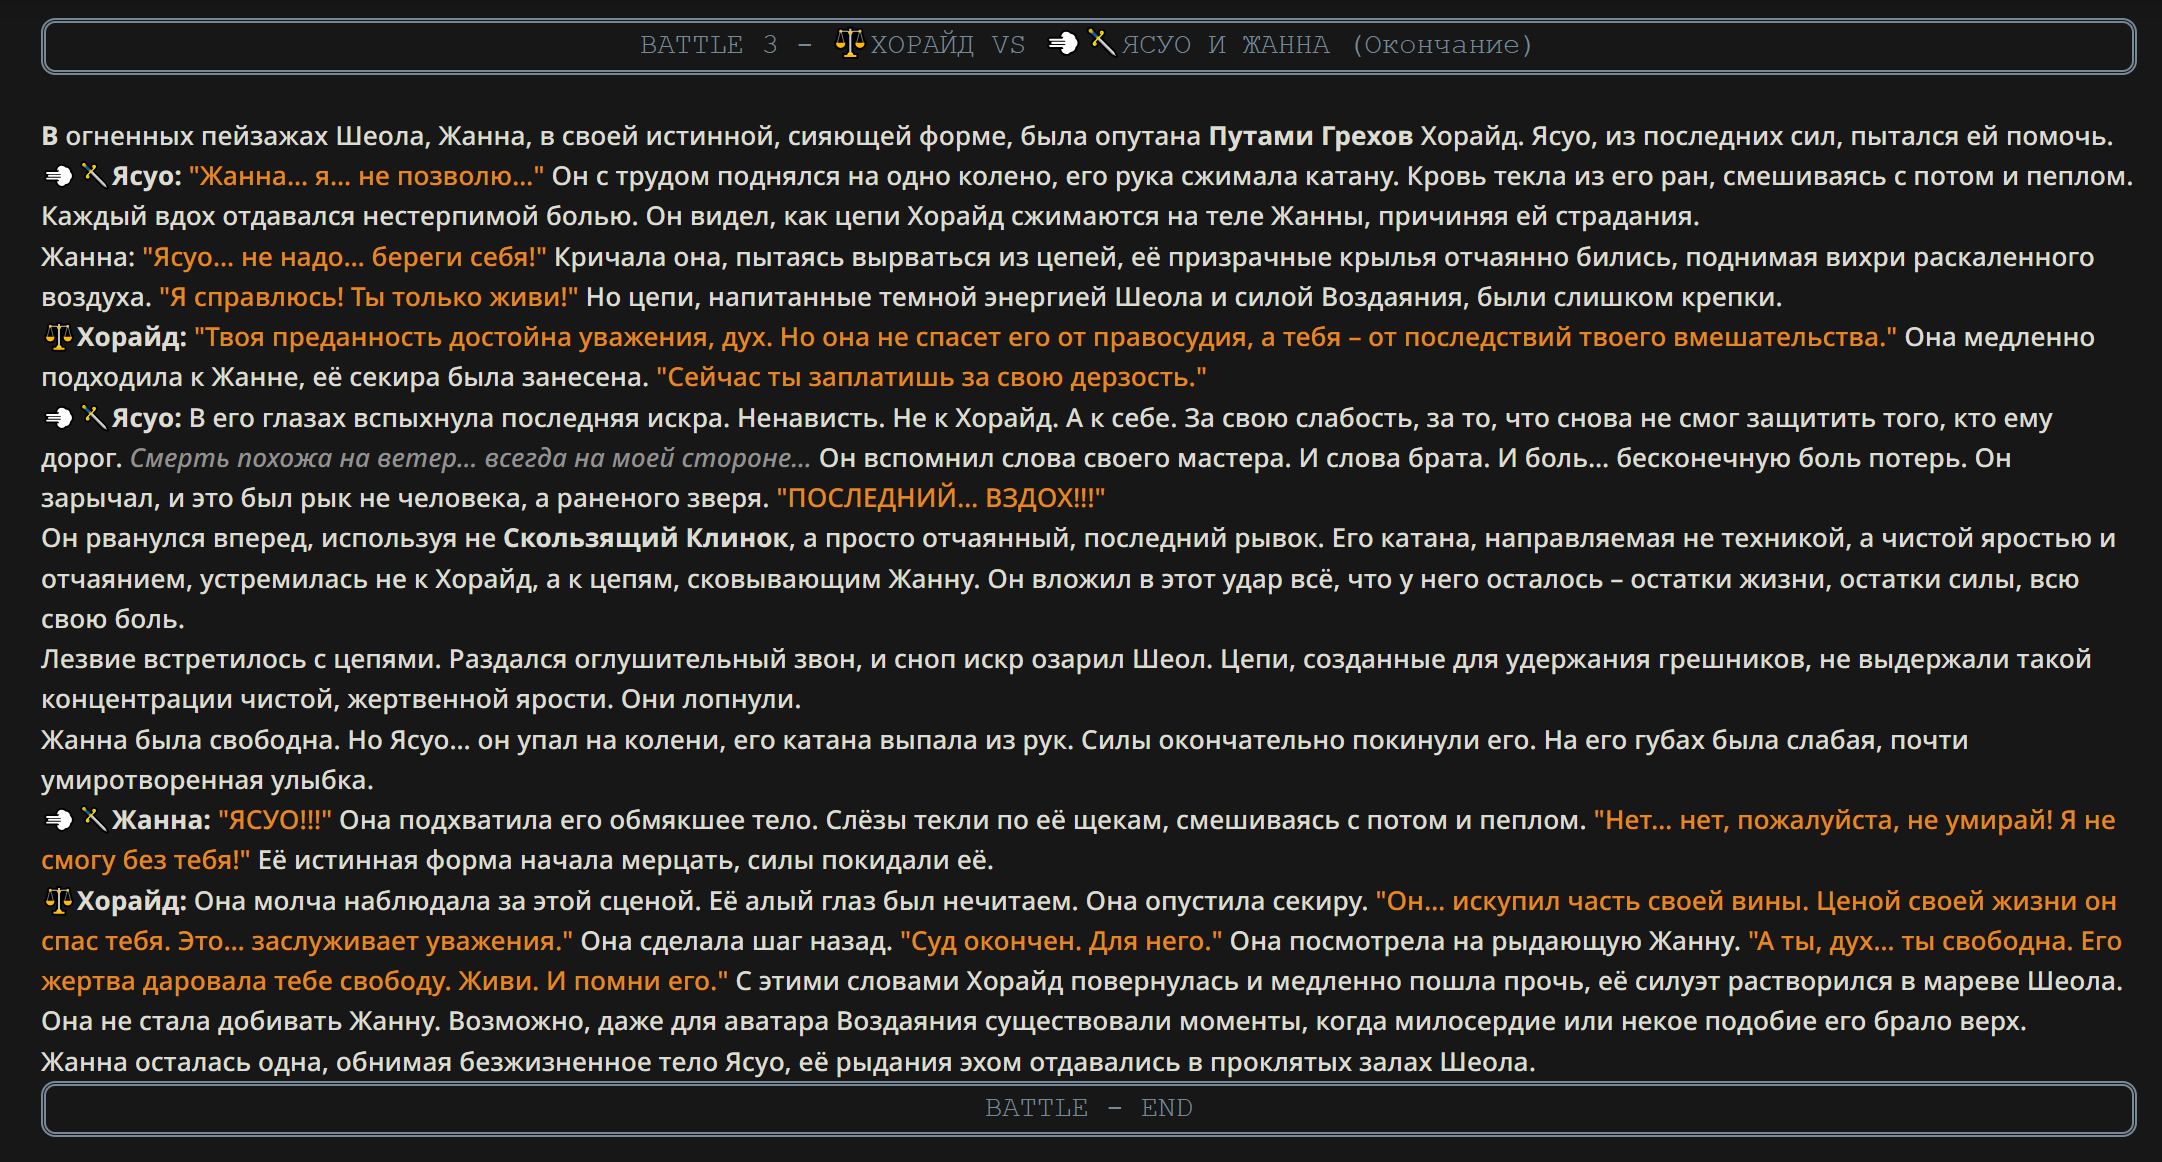
Task: Click the pointing hand icon in battle header
Action: pyautogui.click(x=1062, y=44)
